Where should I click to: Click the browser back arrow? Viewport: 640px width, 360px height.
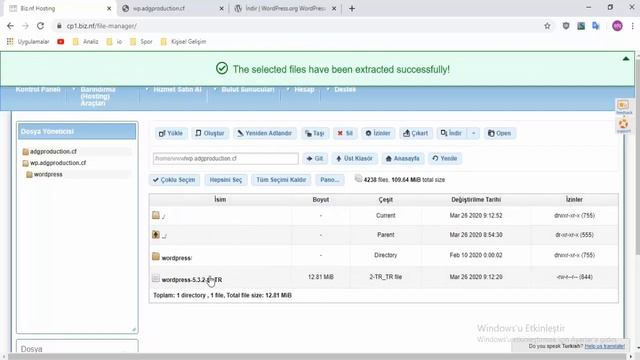click(10, 26)
